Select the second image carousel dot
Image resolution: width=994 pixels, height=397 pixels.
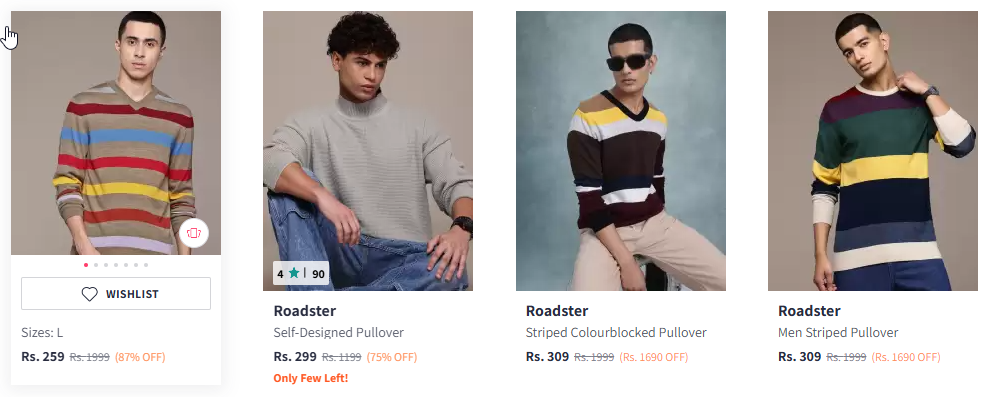pyautogui.click(x=96, y=265)
